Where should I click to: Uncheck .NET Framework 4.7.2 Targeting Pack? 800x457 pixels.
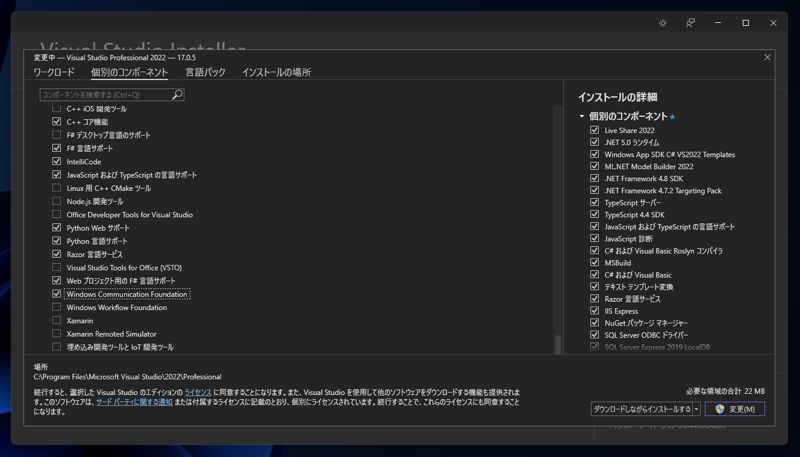[x=594, y=190]
